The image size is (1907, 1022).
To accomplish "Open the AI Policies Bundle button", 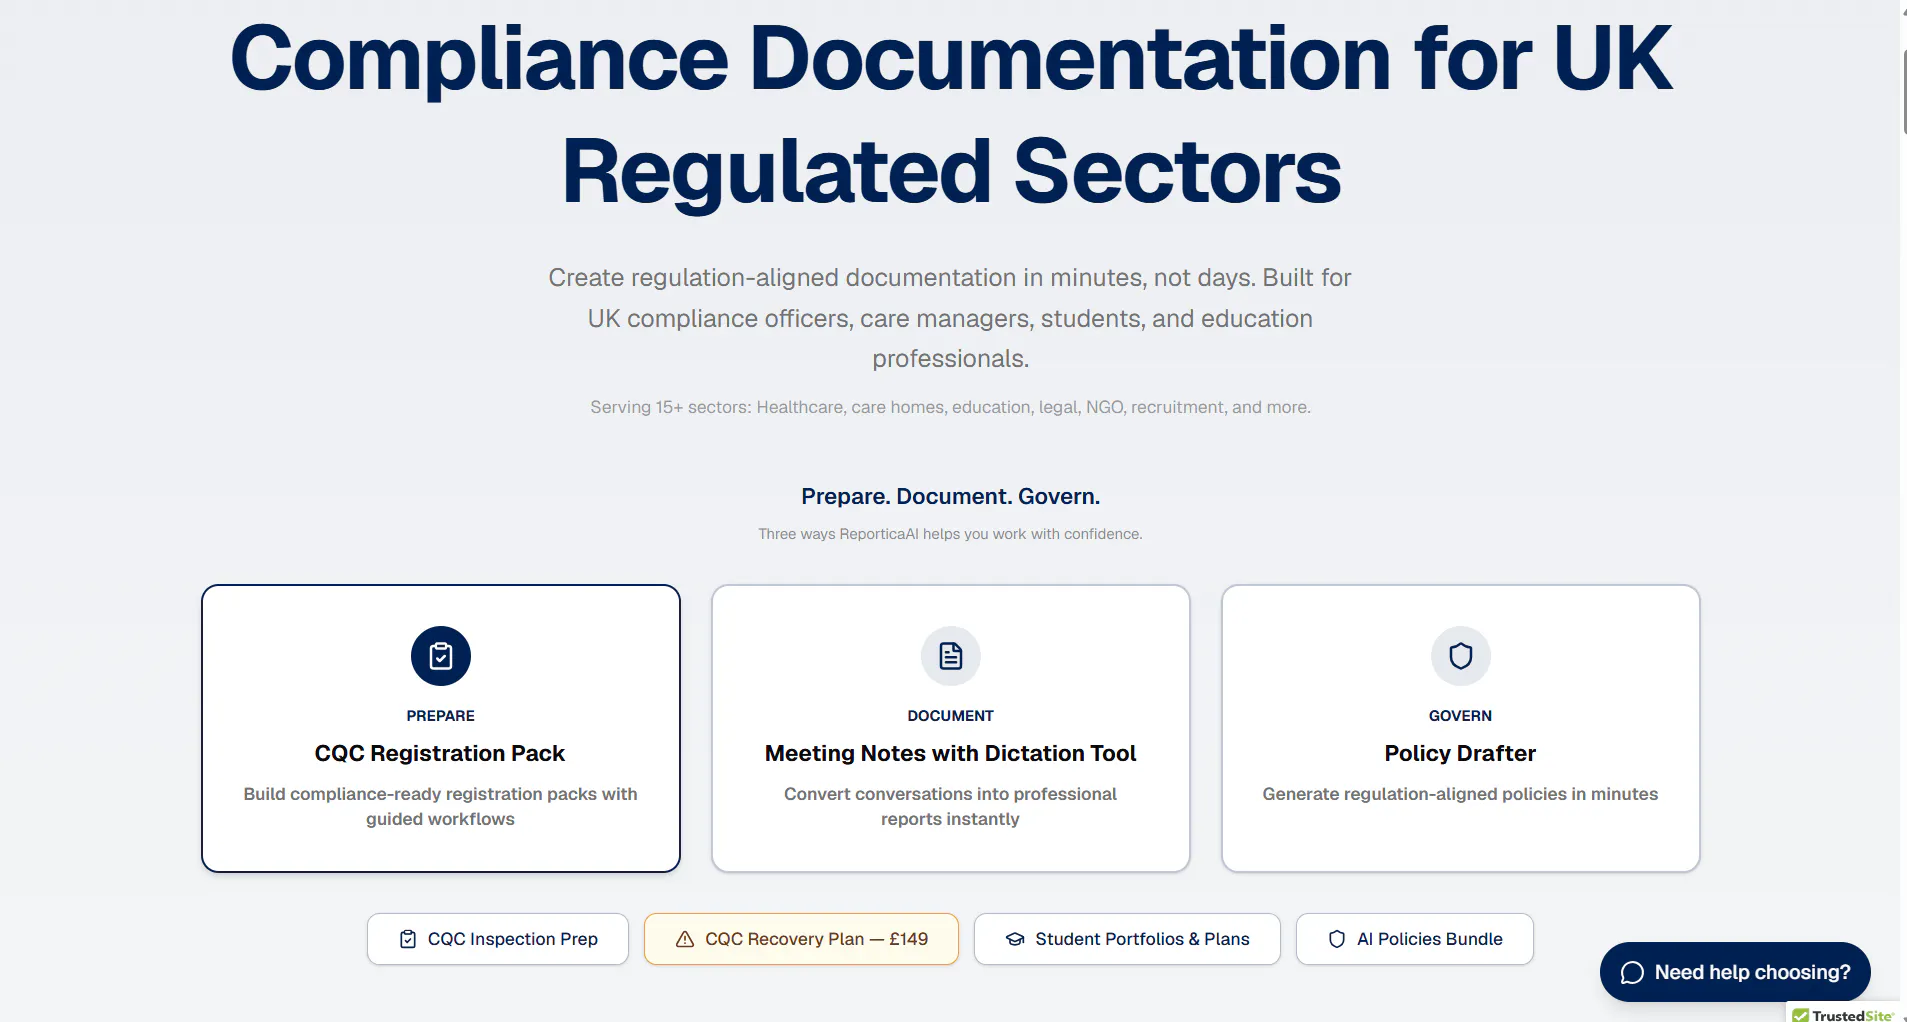I will pyautogui.click(x=1415, y=939).
